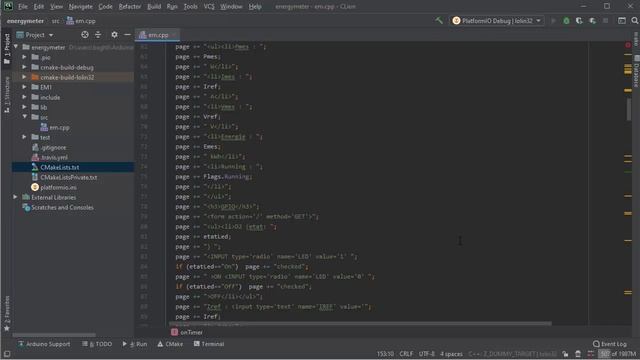
Task: Click the Build hammer icon
Action: click(x=439, y=20)
